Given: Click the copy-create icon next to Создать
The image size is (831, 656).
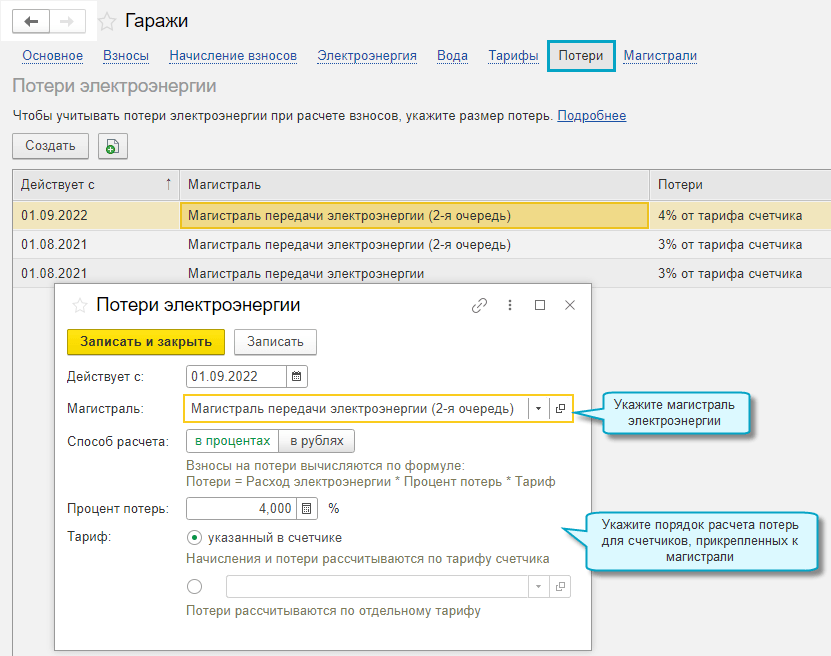Looking at the screenshot, I should (112, 146).
